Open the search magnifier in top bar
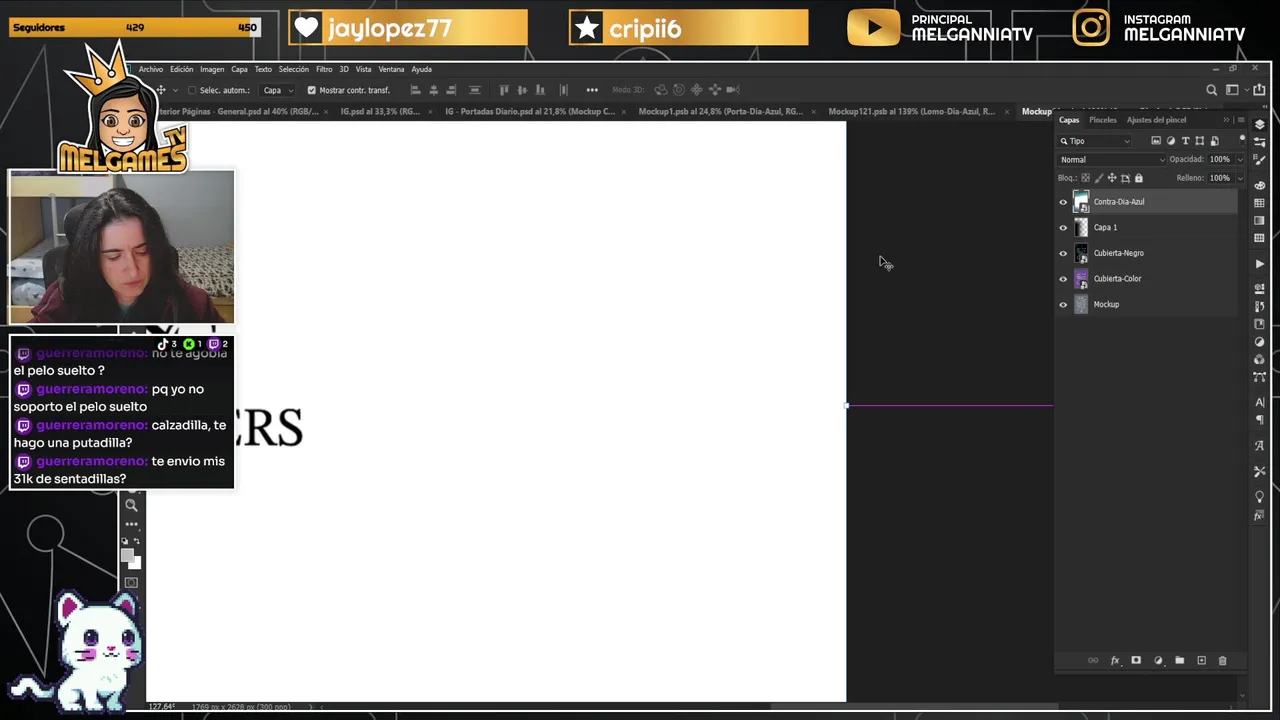Viewport: 1280px width, 720px height. point(1211,90)
